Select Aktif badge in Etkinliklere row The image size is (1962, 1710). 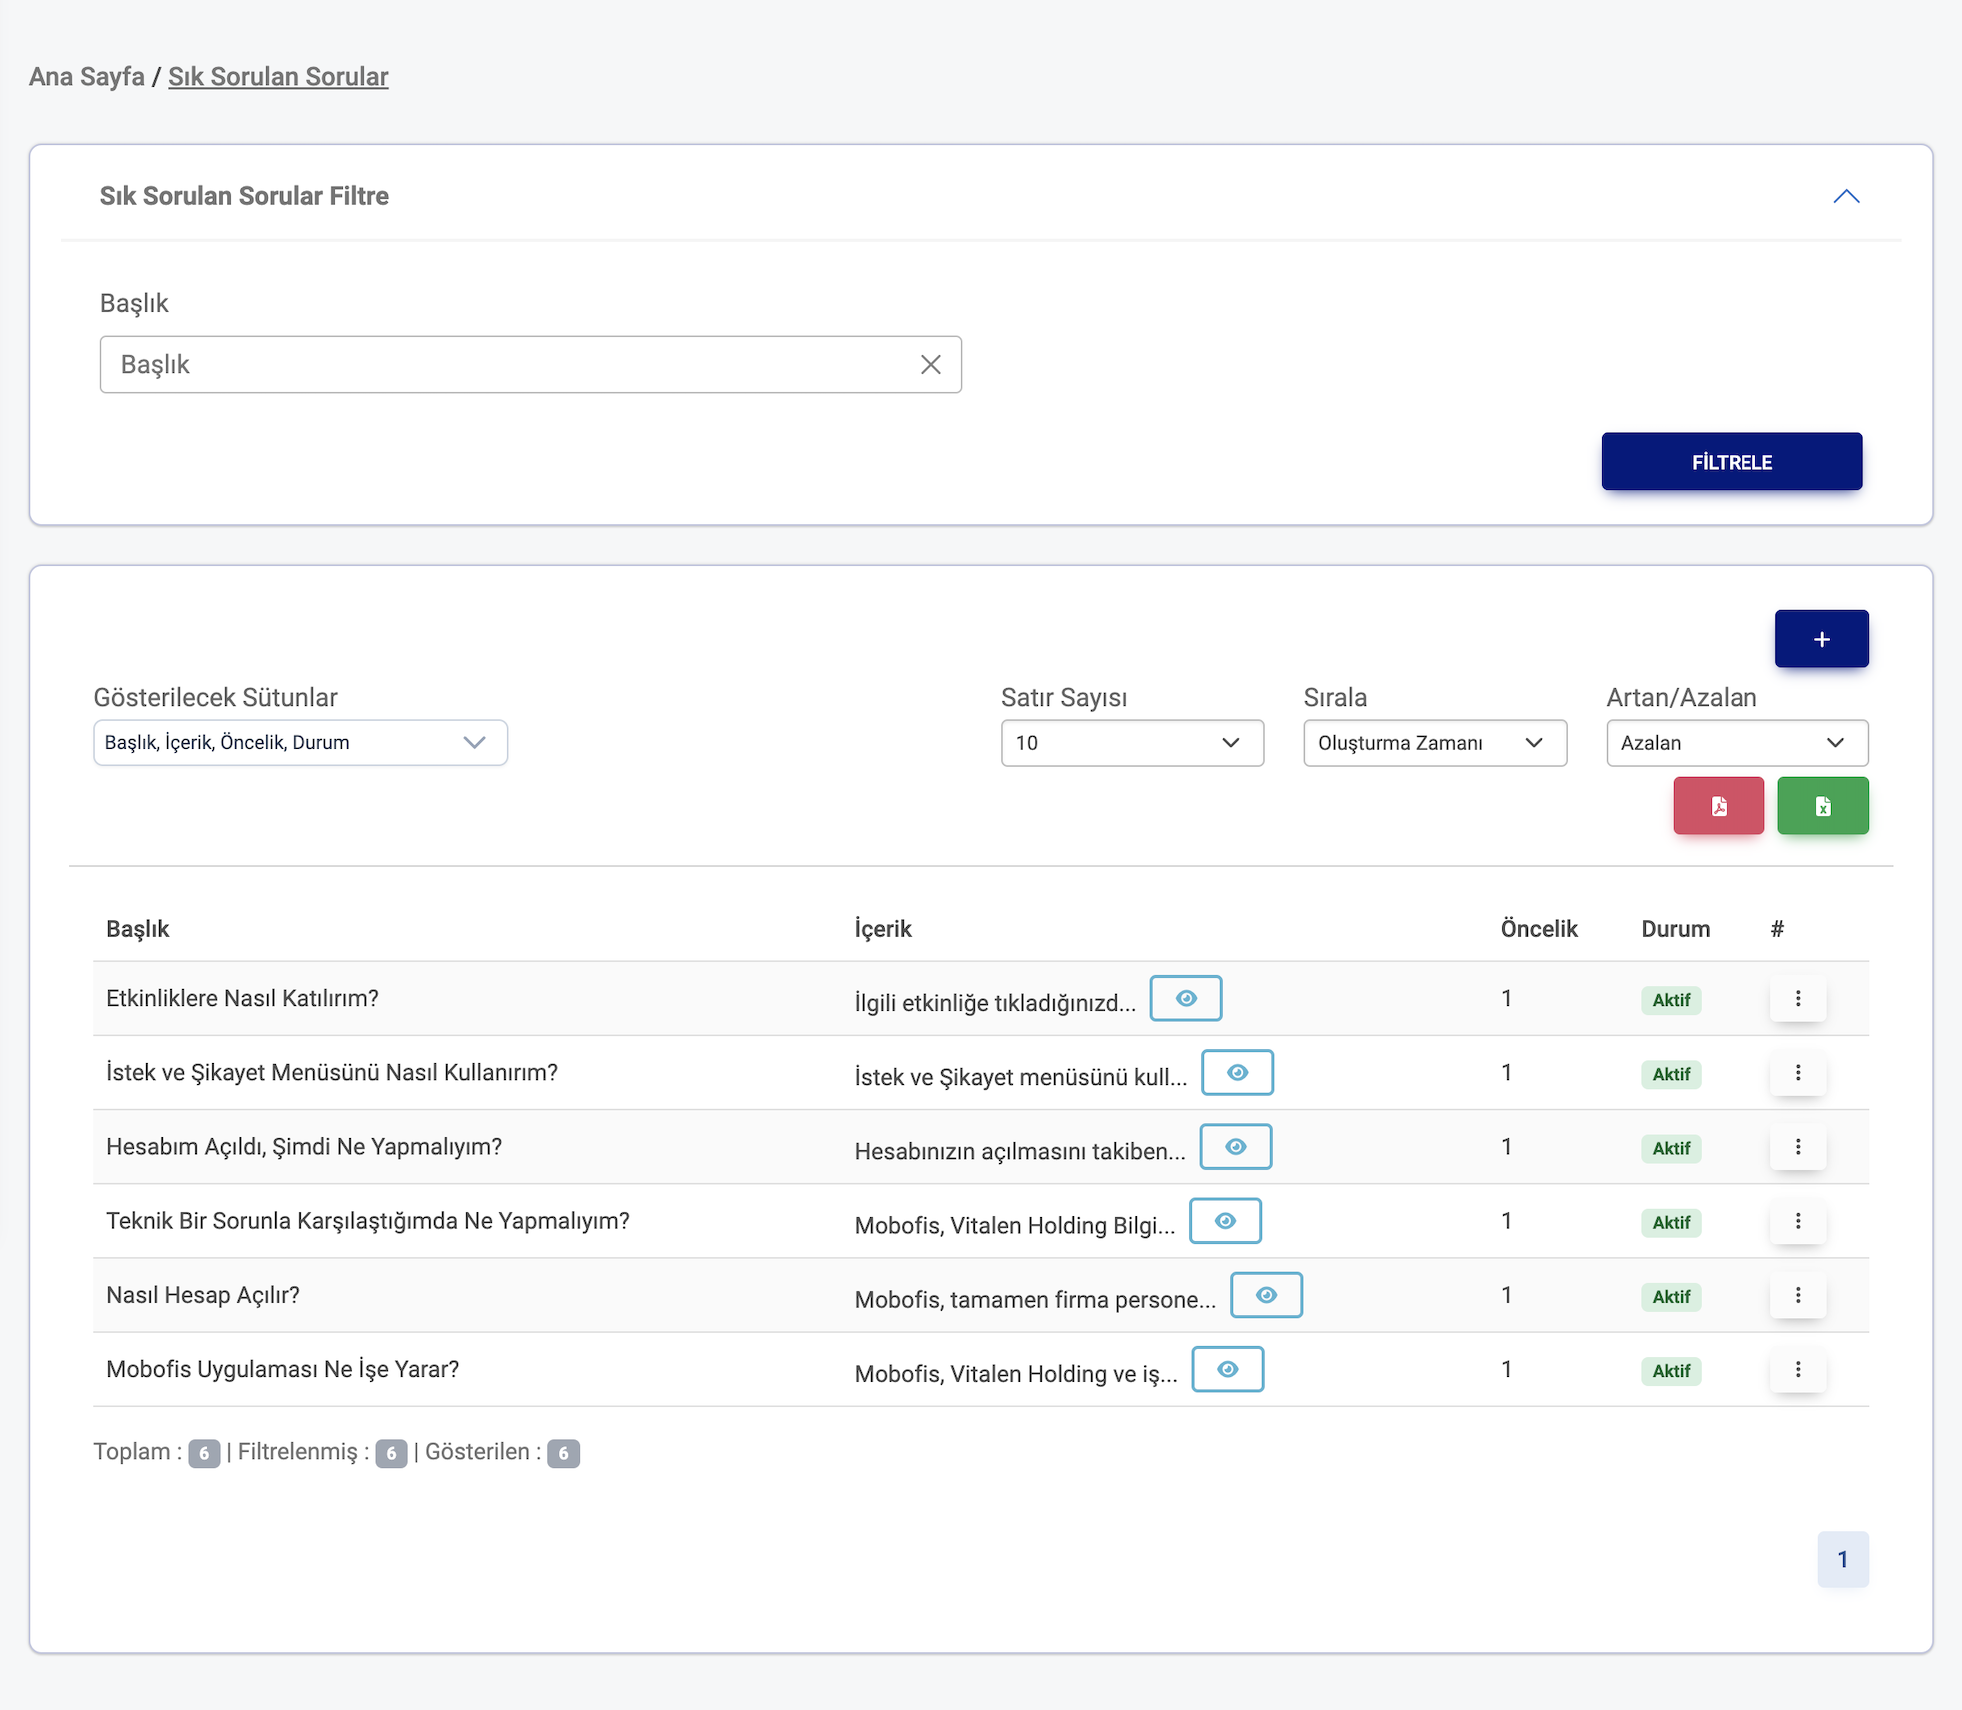click(x=1671, y=1000)
